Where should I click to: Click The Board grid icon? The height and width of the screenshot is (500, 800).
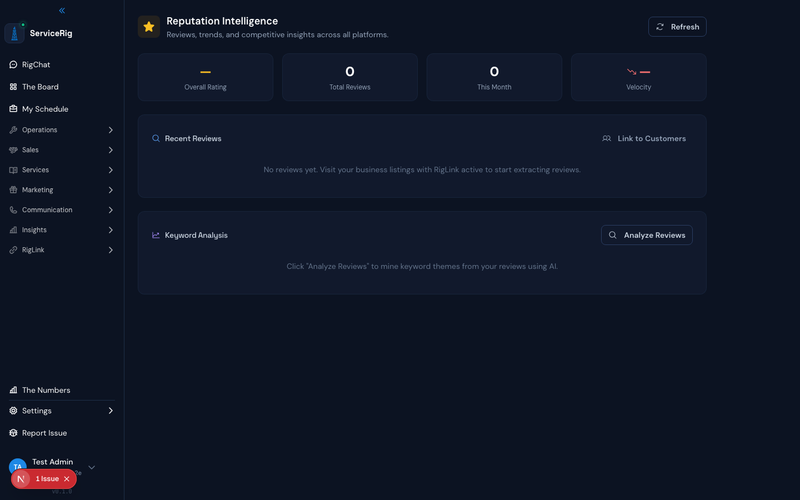coord(13,87)
